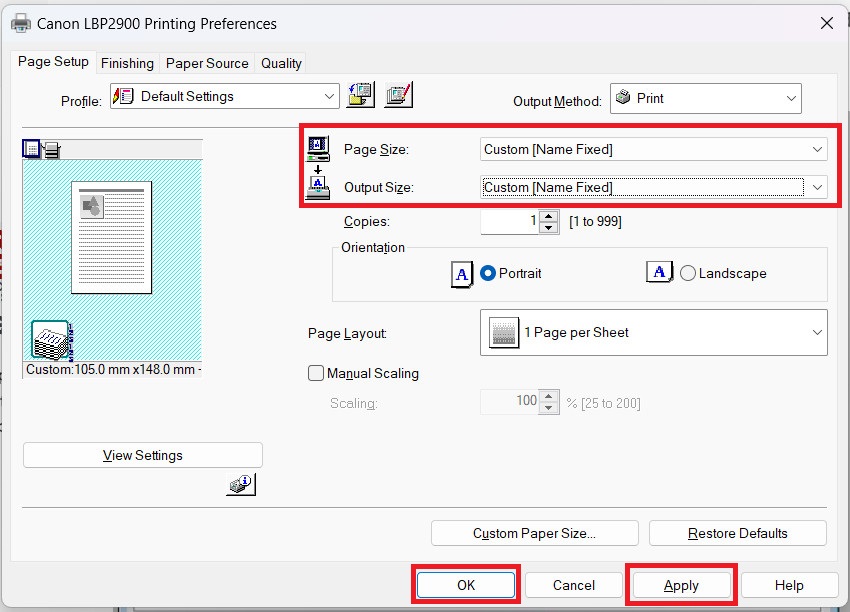Click the printer icon in the title bar
Image resolution: width=850 pixels, height=612 pixels.
click(21, 23)
